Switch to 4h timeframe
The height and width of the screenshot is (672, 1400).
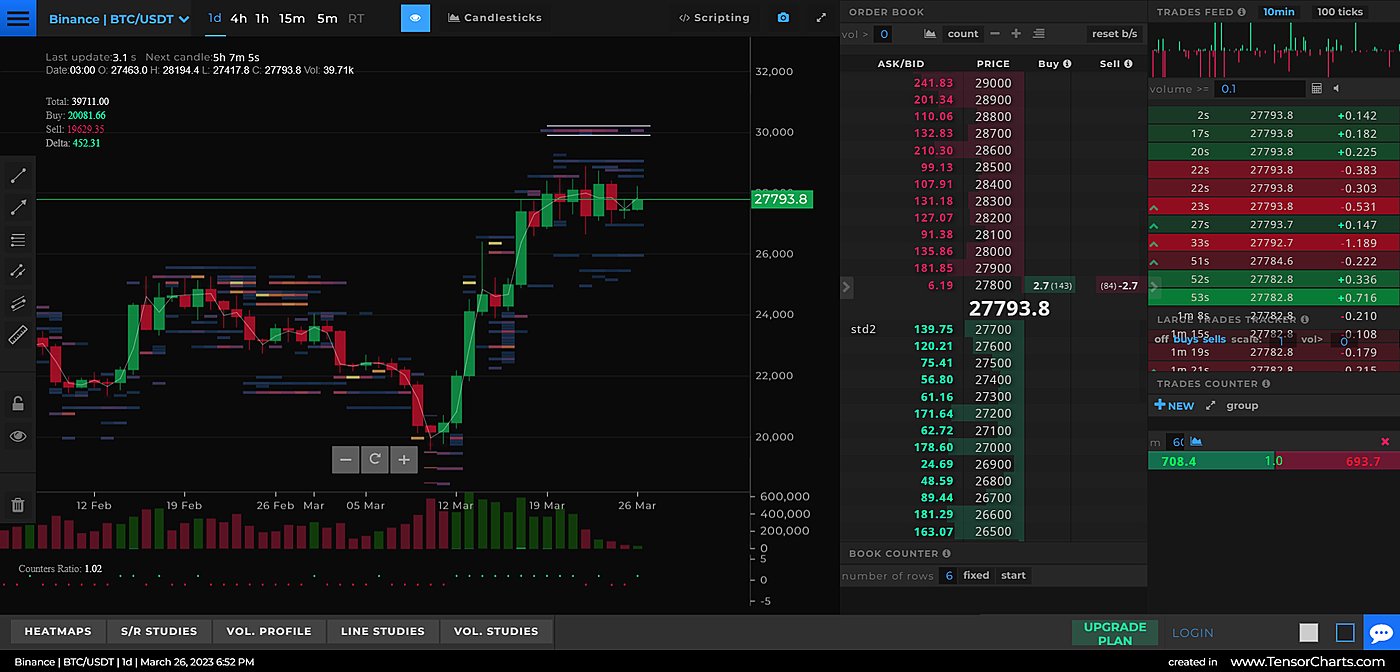(238, 18)
